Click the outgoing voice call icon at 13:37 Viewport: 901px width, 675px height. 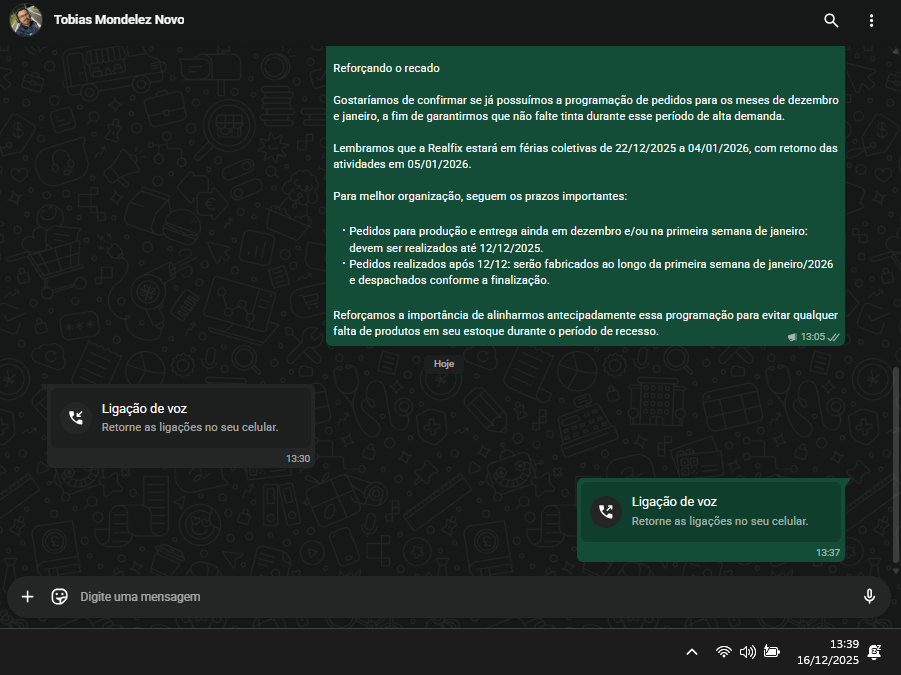click(x=606, y=511)
